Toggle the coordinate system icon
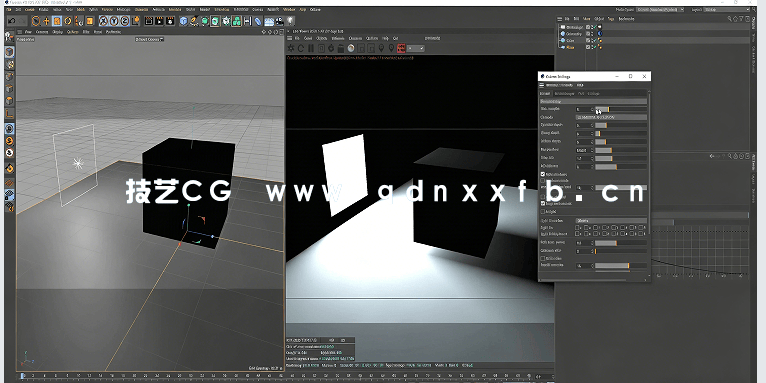The image size is (766, 383). [x=136, y=21]
